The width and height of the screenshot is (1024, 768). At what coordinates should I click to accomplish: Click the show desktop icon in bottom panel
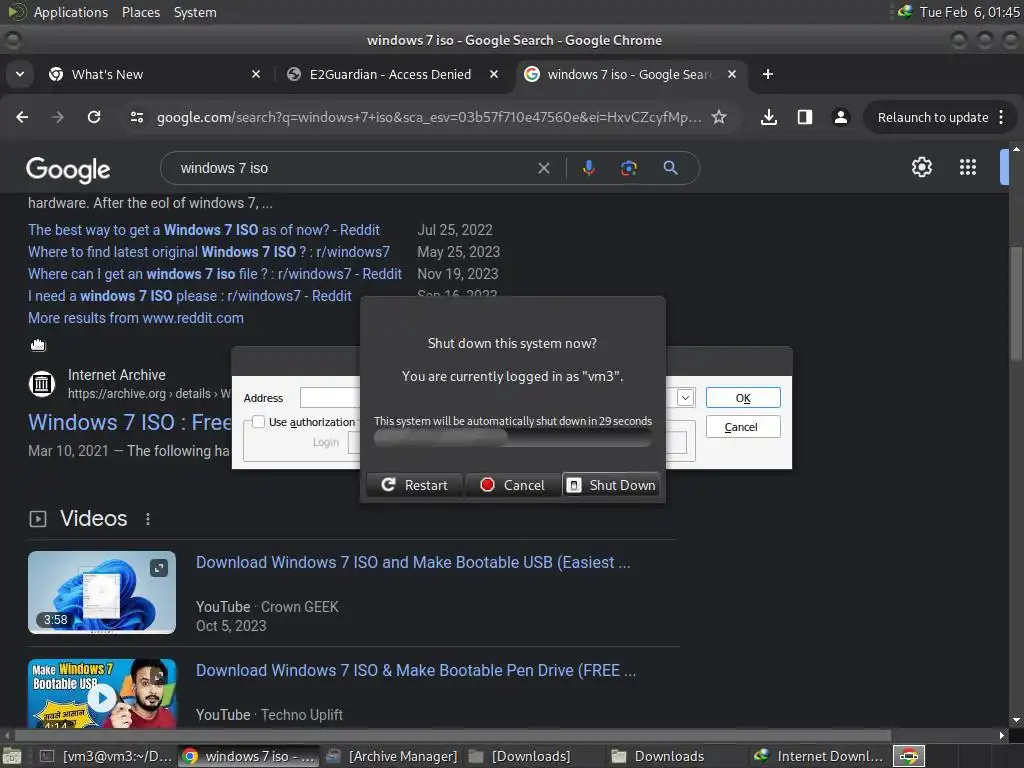[12, 756]
